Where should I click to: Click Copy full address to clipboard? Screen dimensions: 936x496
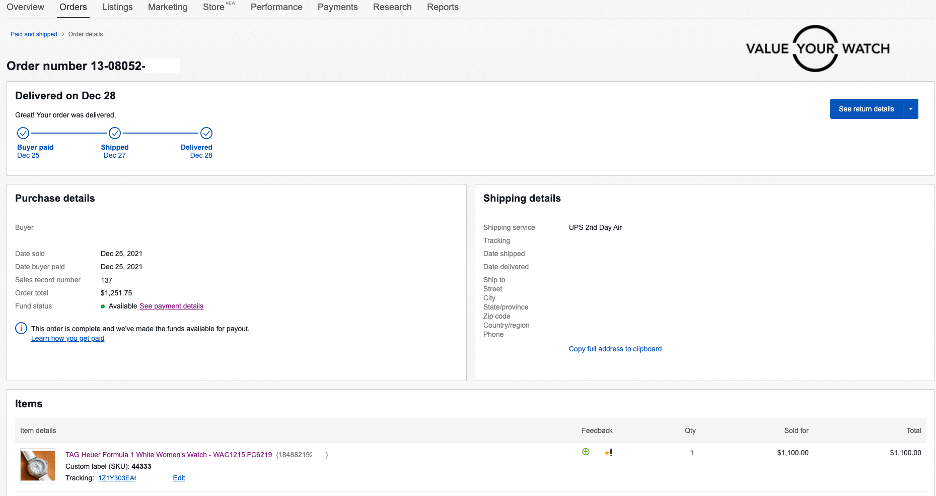click(x=614, y=349)
